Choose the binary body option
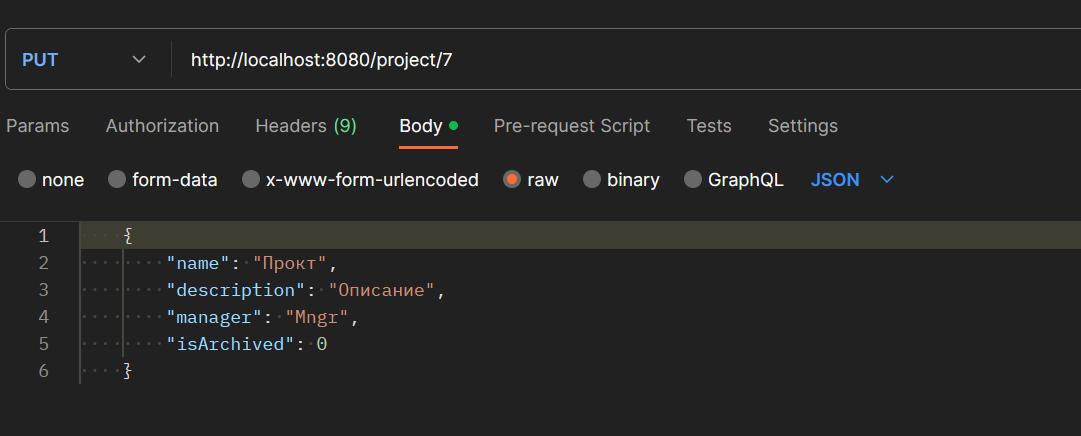1081x436 pixels. [592, 180]
